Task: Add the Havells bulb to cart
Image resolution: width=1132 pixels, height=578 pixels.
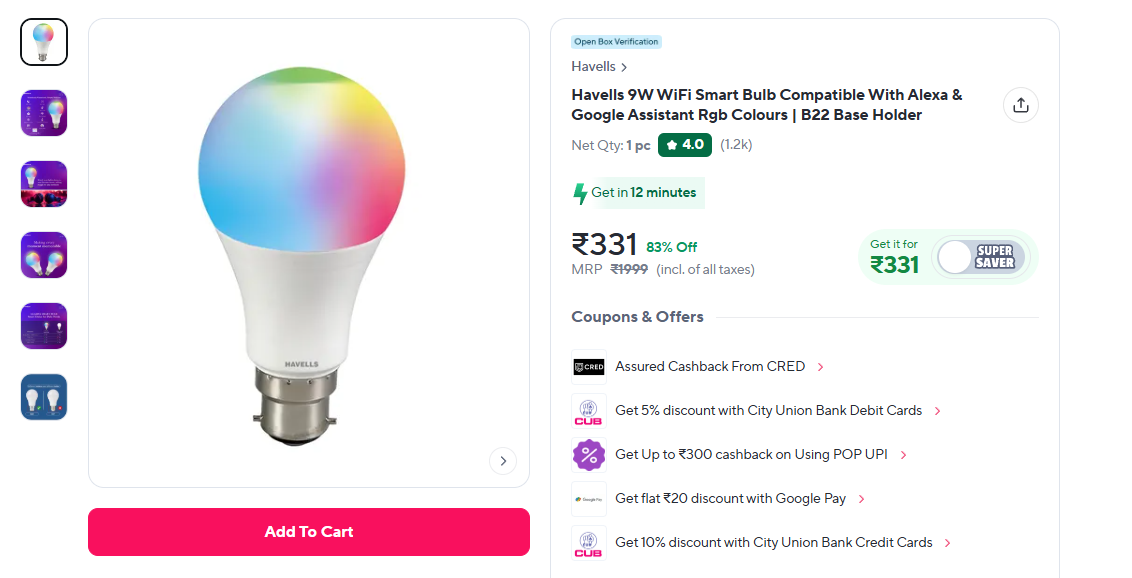Action: (x=309, y=532)
